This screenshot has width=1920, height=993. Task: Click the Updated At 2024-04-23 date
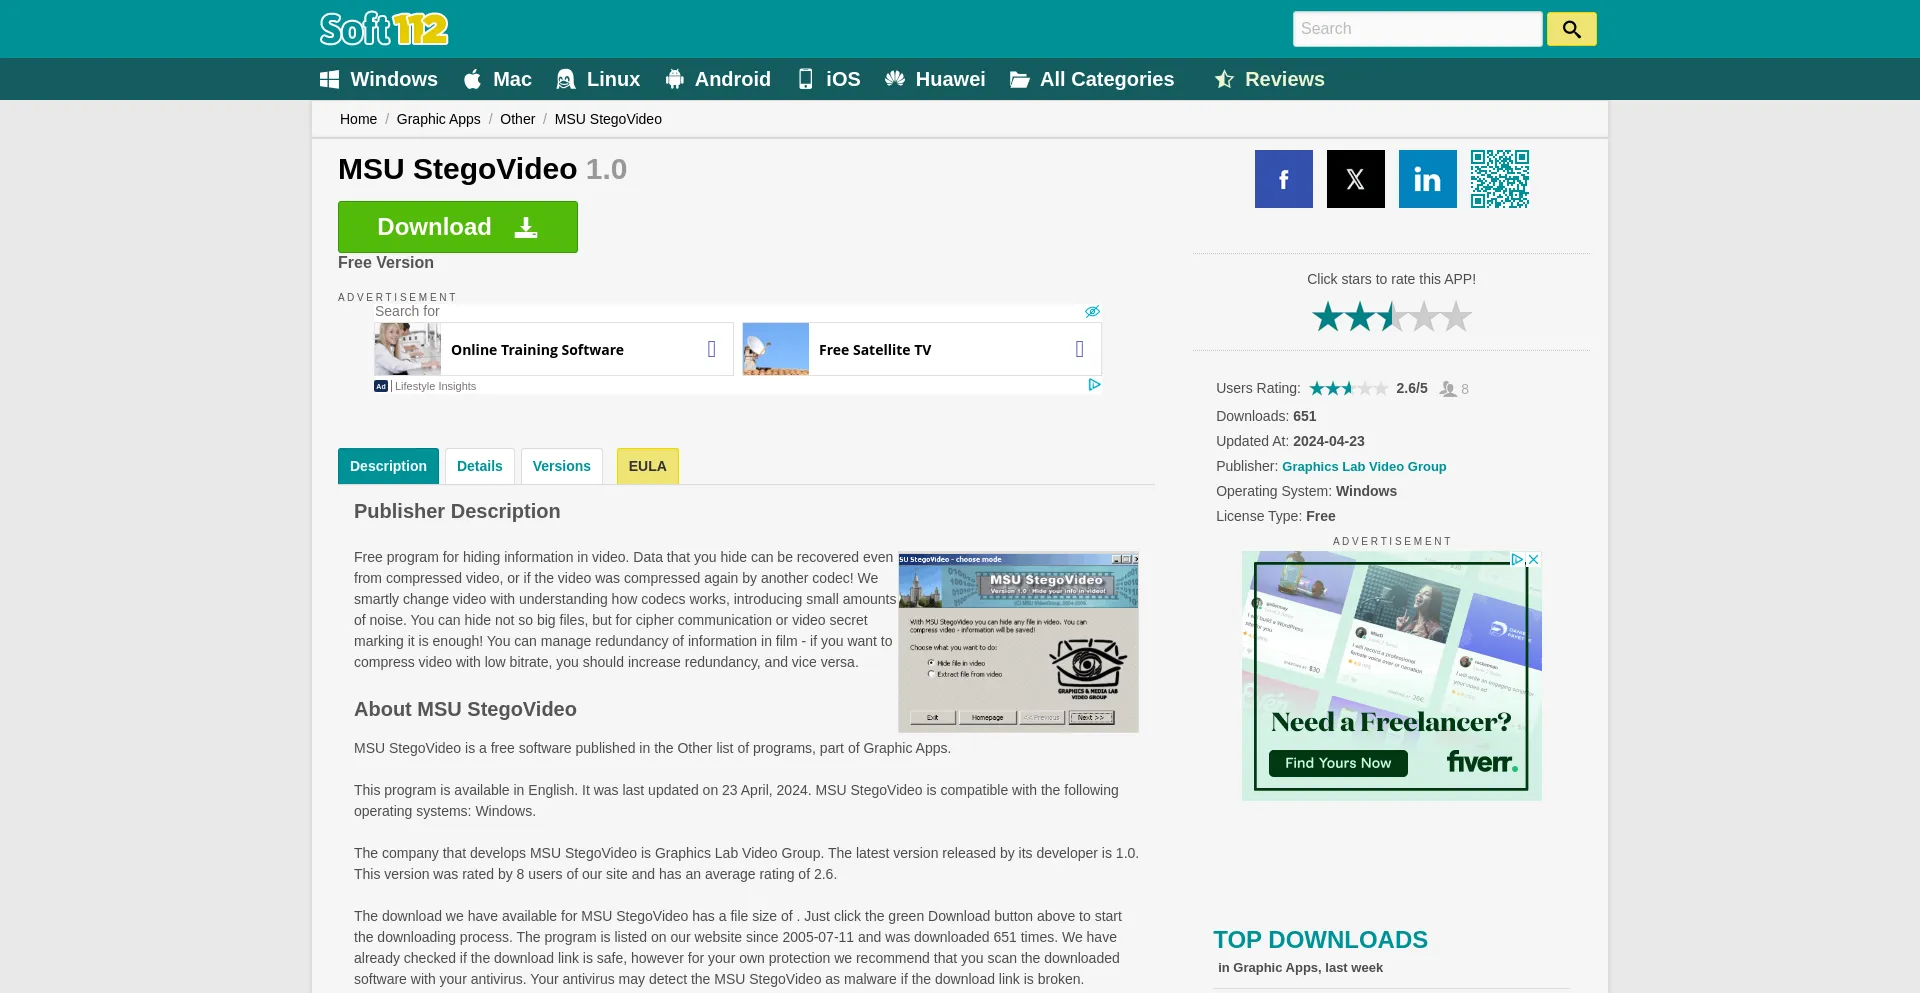click(1328, 441)
